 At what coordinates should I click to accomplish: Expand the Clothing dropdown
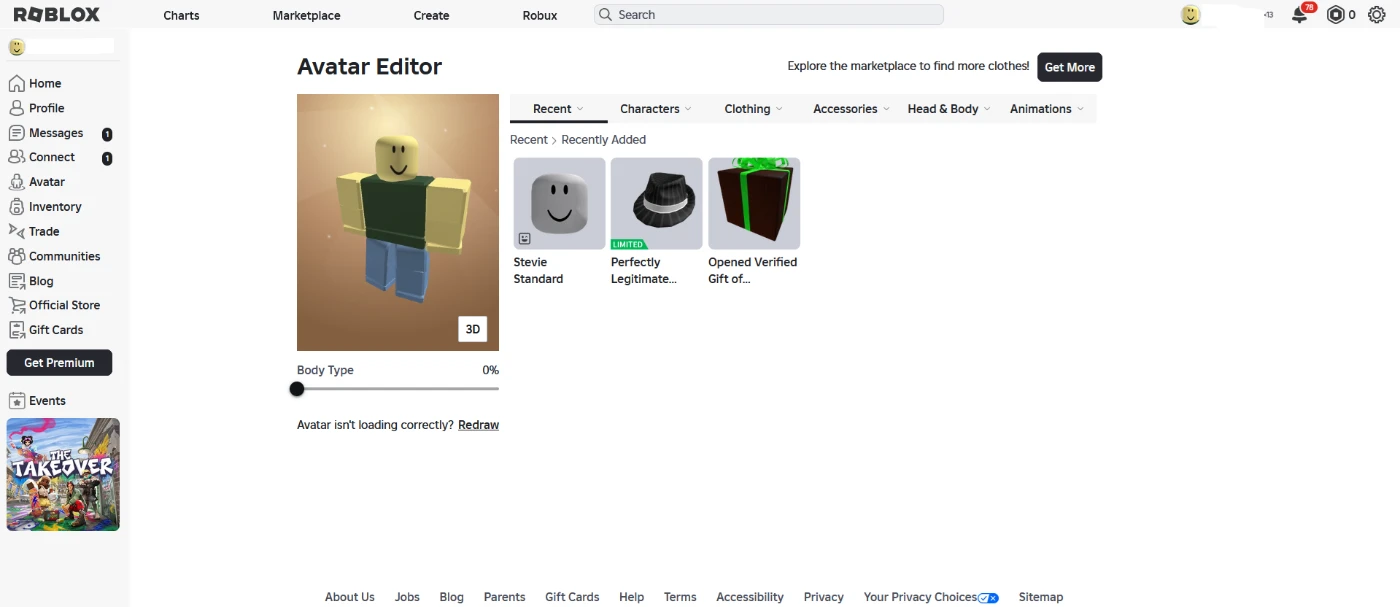tap(753, 109)
